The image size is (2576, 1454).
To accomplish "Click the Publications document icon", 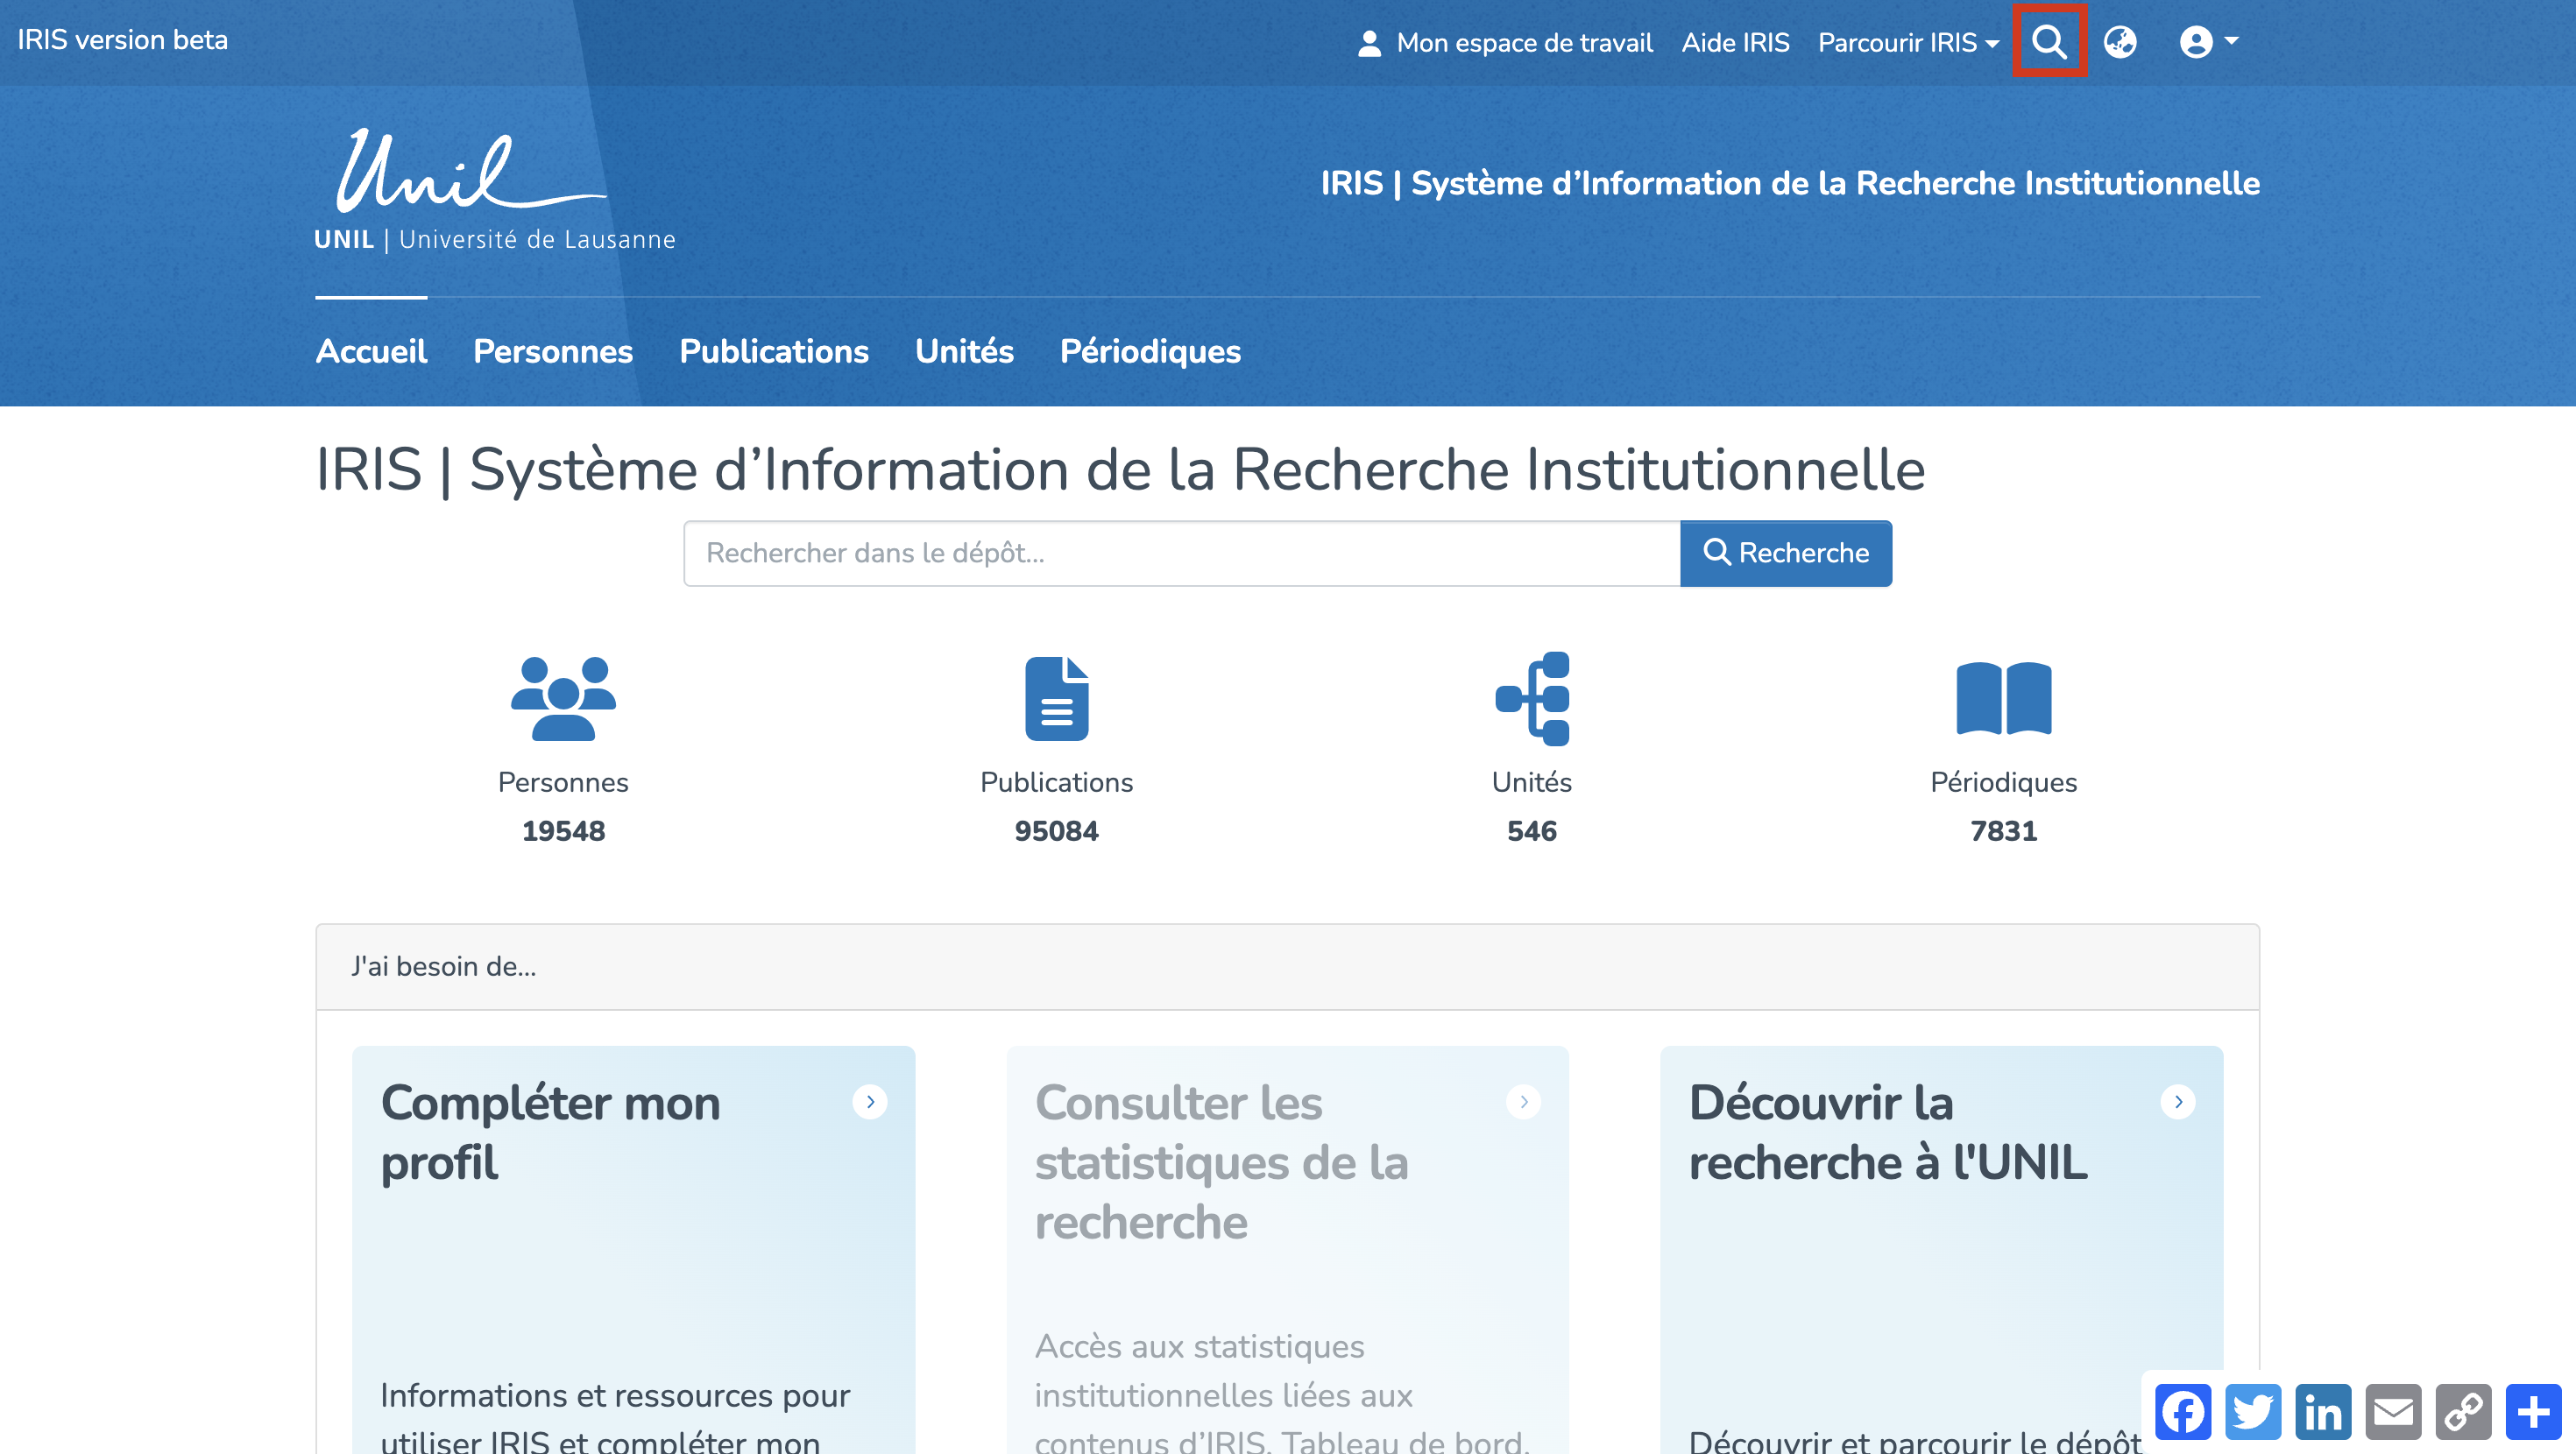I will [x=1056, y=698].
